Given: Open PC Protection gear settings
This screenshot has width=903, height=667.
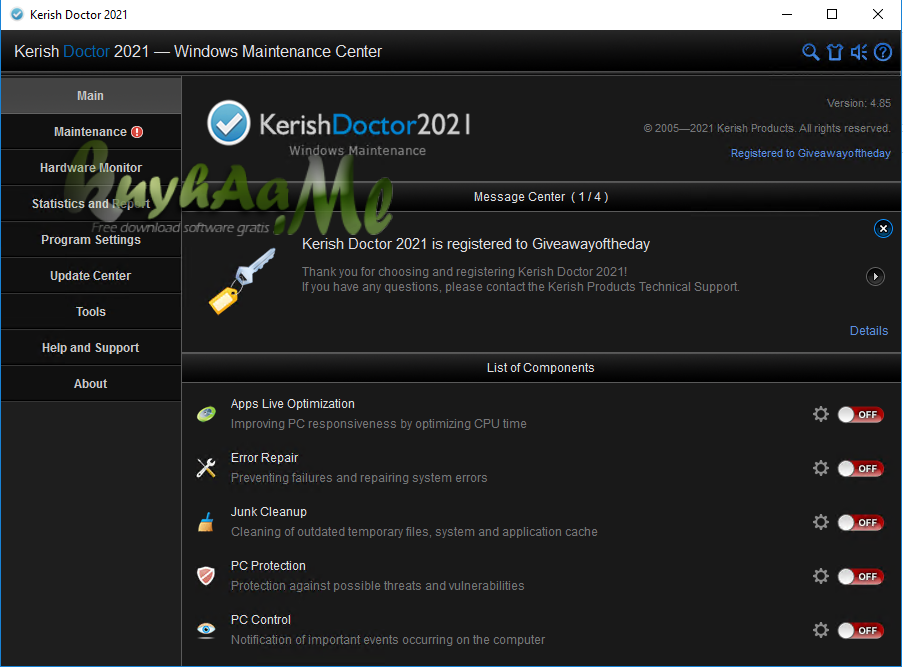Looking at the screenshot, I should coord(821,576).
